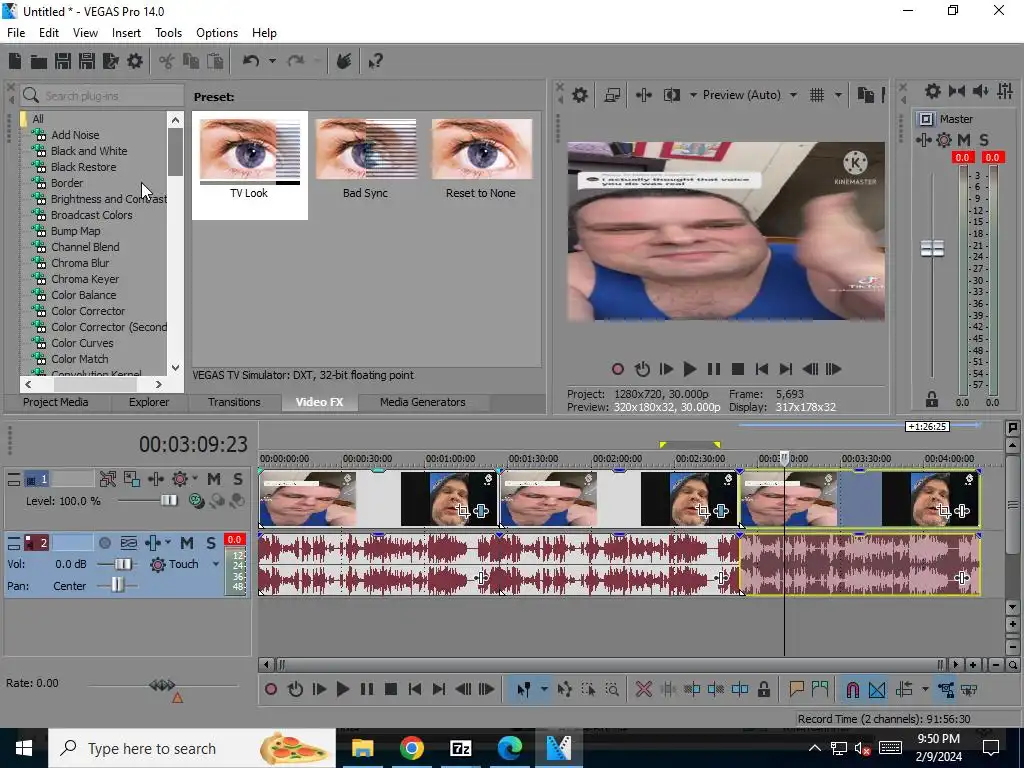1024x768 pixels.
Task: Insert a region from edit toolbar
Action: pos(820,690)
